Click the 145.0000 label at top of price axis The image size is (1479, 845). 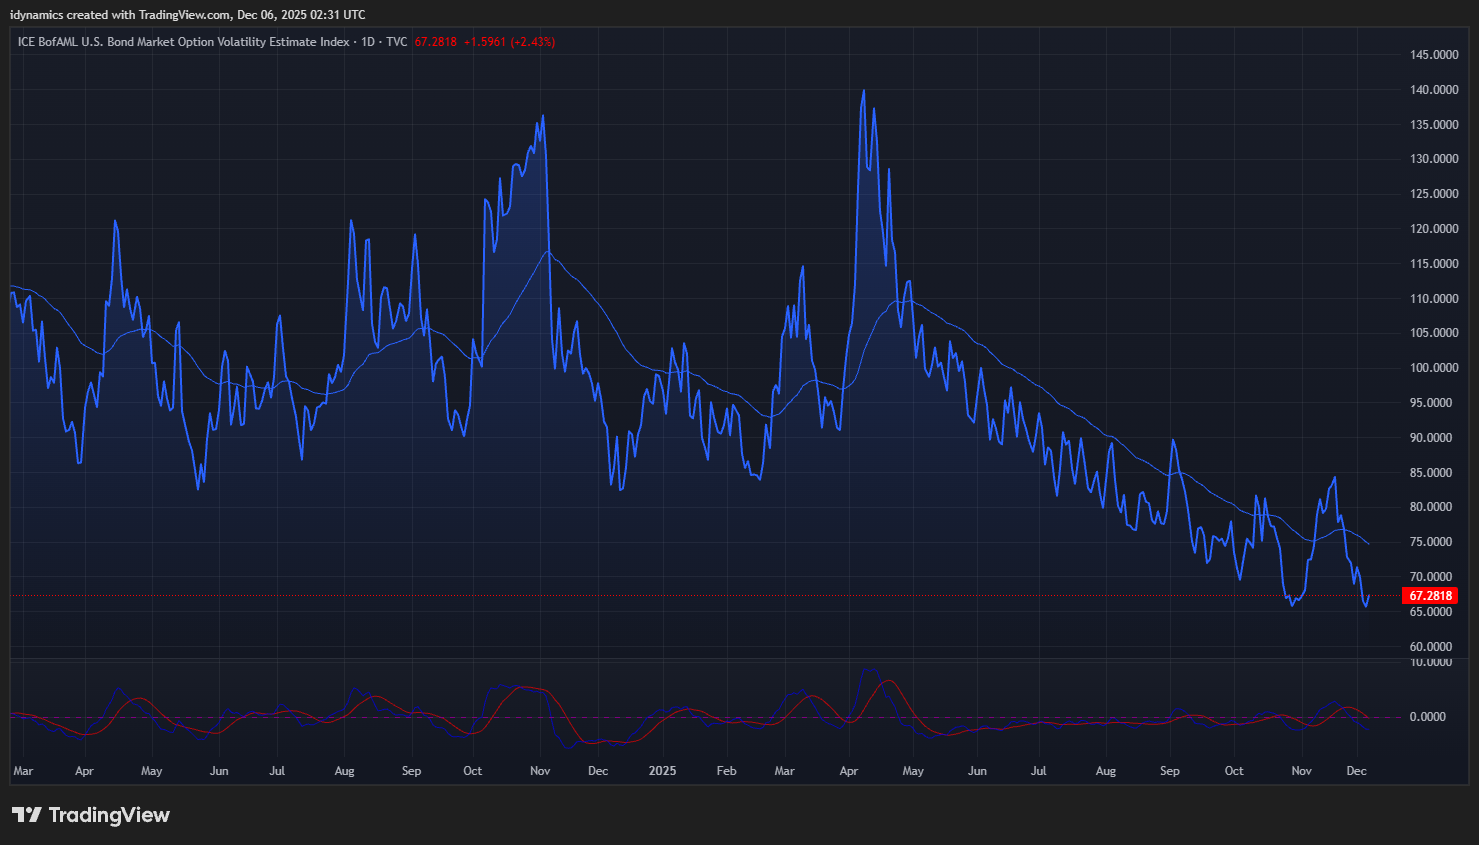pos(1433,55)
